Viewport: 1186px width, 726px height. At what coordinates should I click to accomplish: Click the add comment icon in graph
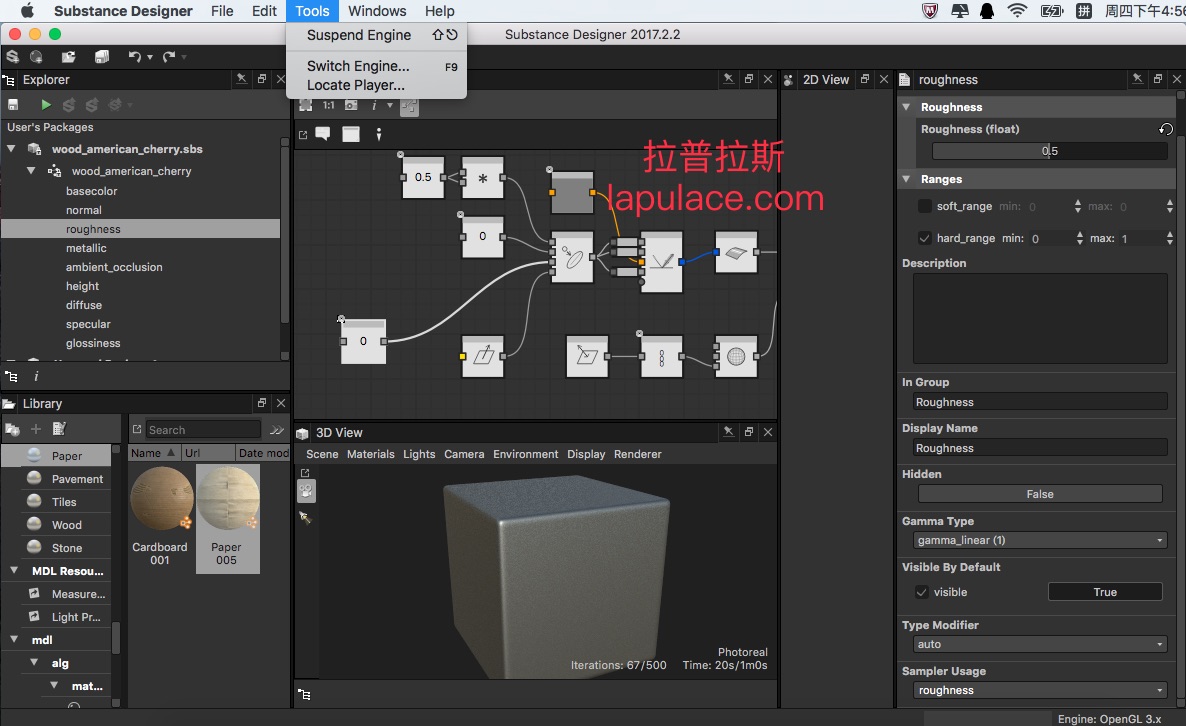323,134
